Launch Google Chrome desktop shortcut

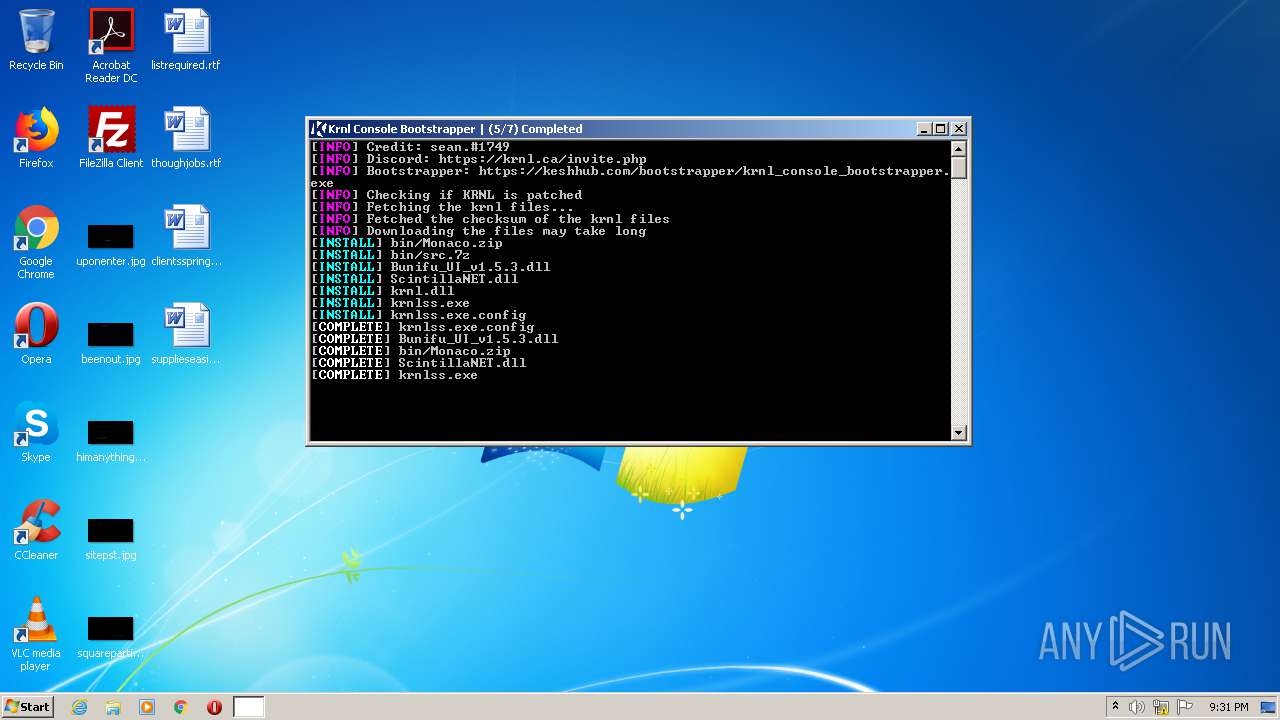pos(36,243)
